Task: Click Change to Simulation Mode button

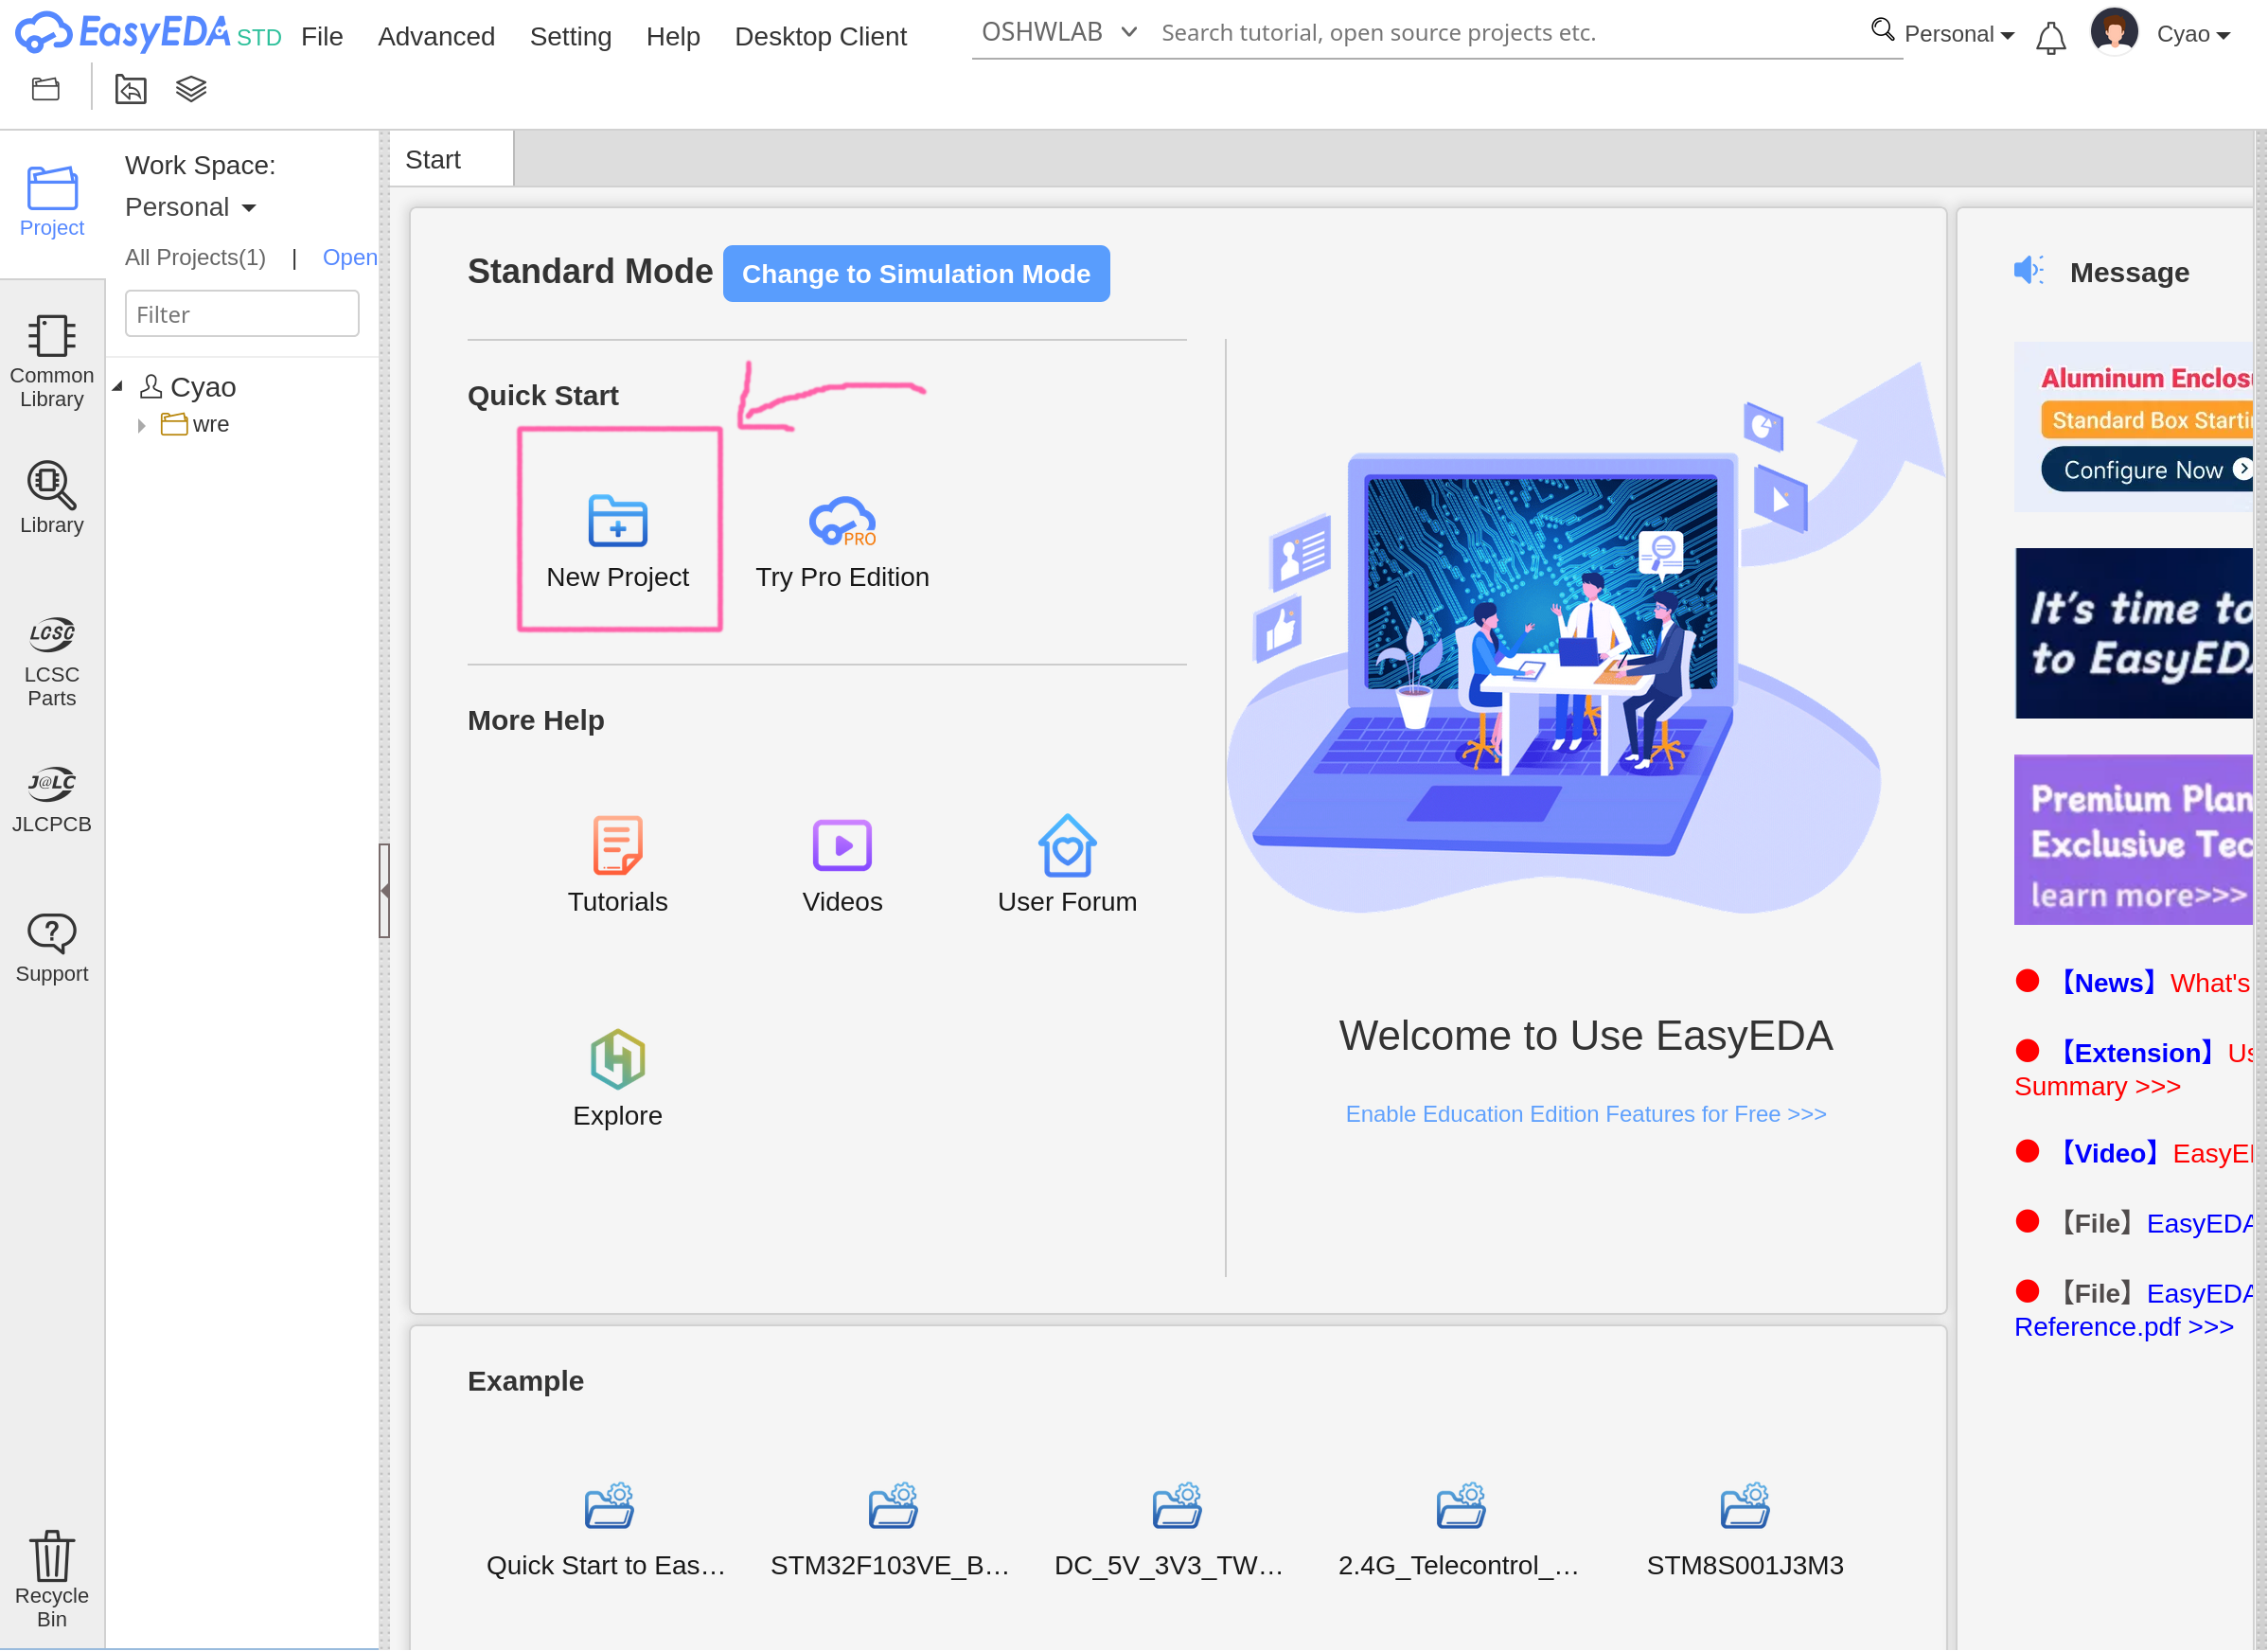Action: 916,274
